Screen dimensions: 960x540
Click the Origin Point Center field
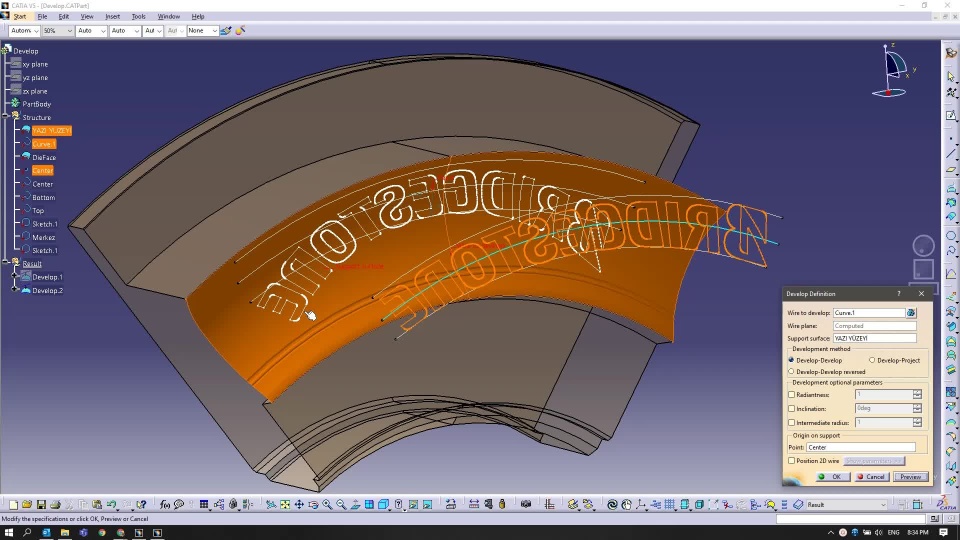coord(861,448)
